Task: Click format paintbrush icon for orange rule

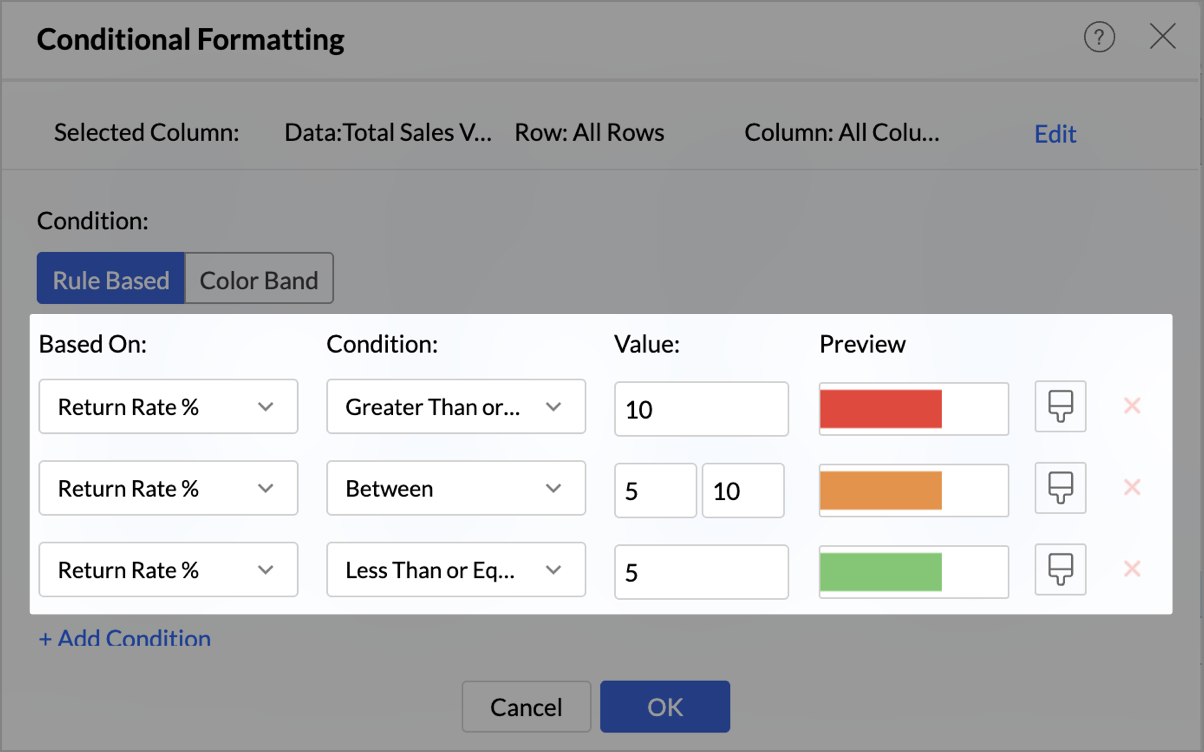Action: pyautogui.click(x=1060, y=488)
